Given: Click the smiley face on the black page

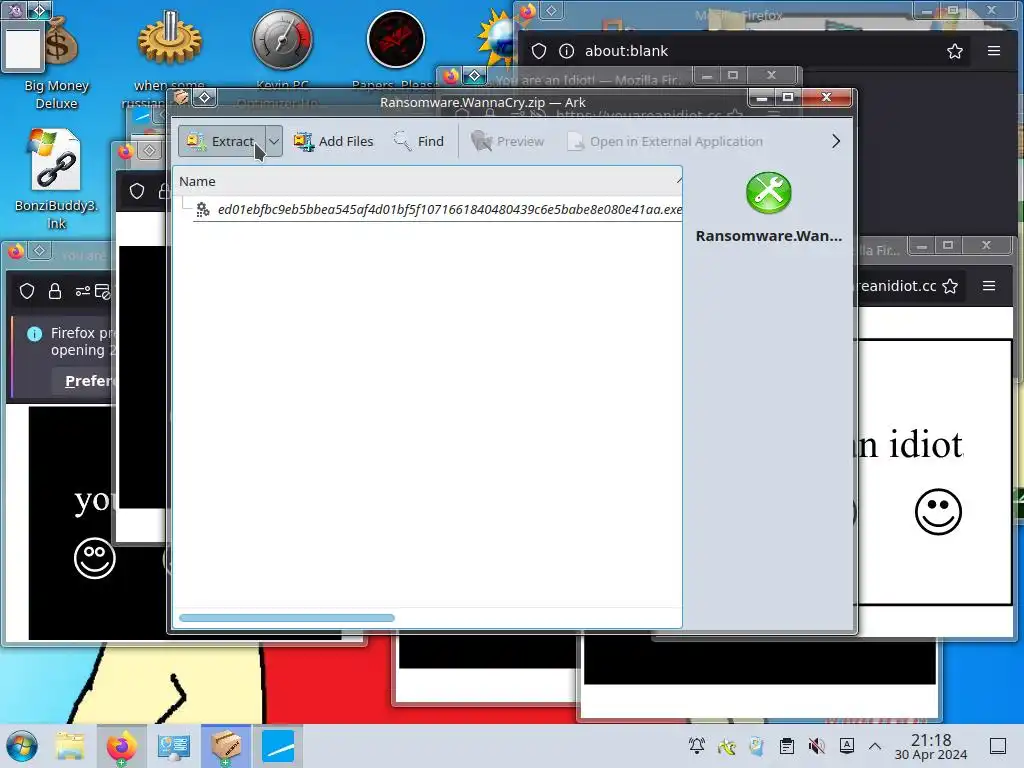Looking at the screenshot, I should [x=95, y=558].
